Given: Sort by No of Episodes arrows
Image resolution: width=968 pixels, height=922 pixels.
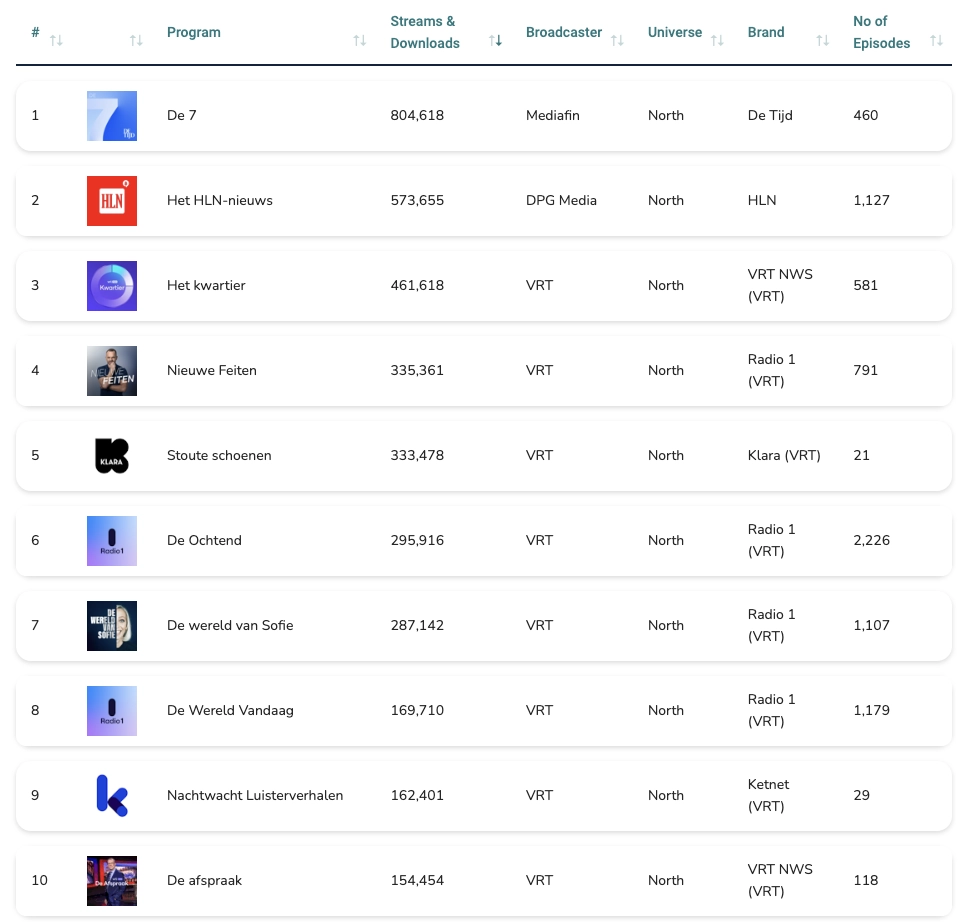Looking at the screenshot, I should [936, 40].
